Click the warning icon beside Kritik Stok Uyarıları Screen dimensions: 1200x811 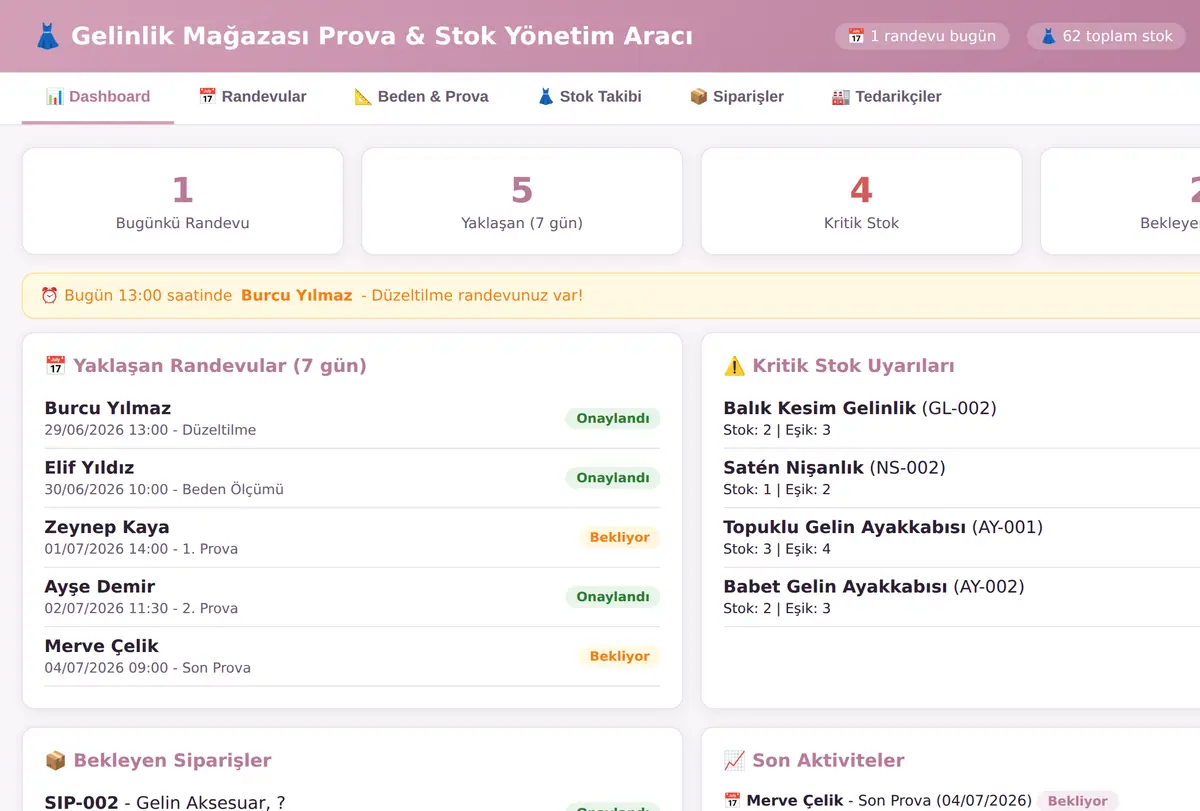734,366
